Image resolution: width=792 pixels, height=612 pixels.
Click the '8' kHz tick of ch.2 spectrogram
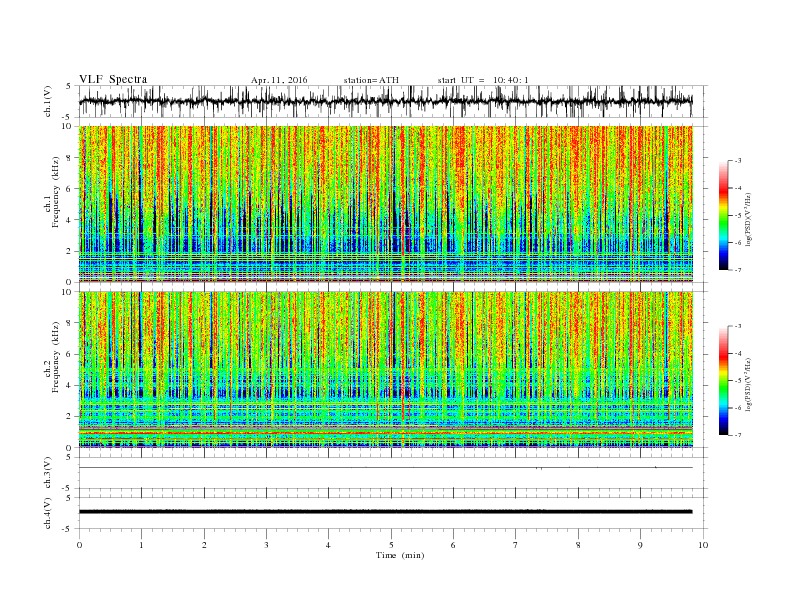coord(70,323)
